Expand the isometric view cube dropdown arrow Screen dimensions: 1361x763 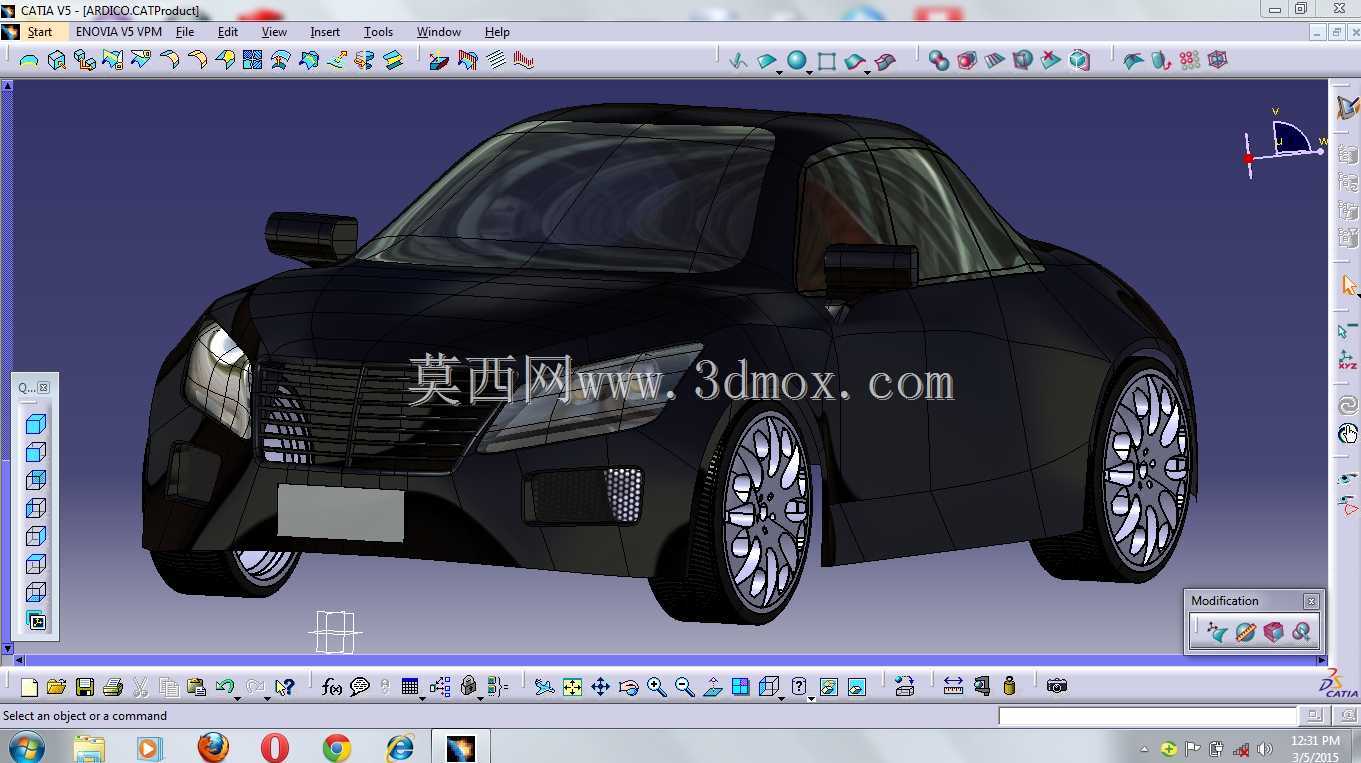click(x=781, y=698)
